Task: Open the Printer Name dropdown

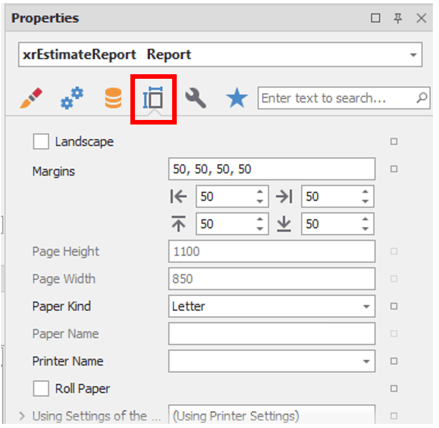Action: tap(366, 361)
